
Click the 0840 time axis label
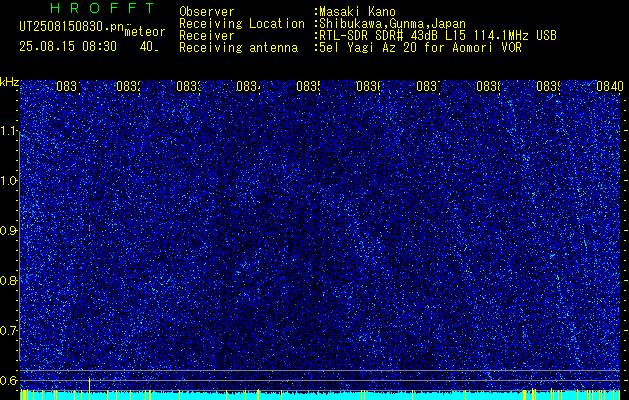(x=609, y=86)
